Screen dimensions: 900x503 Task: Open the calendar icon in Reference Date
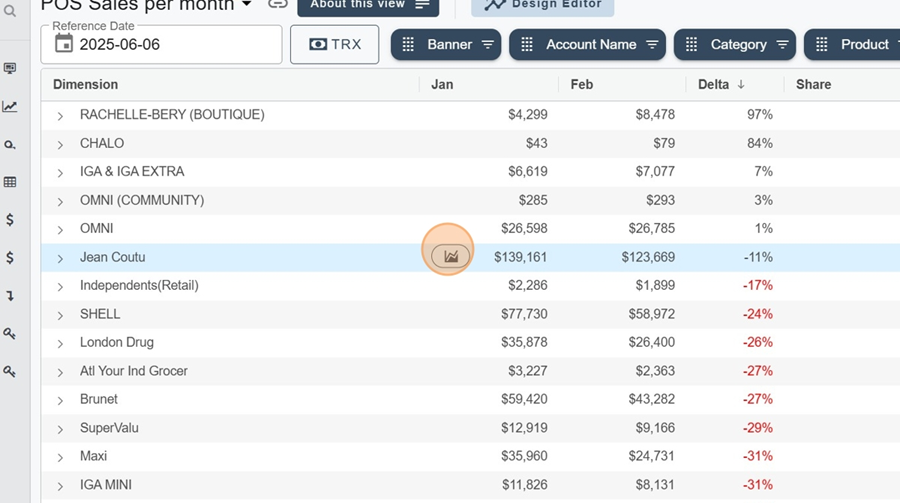click(64, 44)
